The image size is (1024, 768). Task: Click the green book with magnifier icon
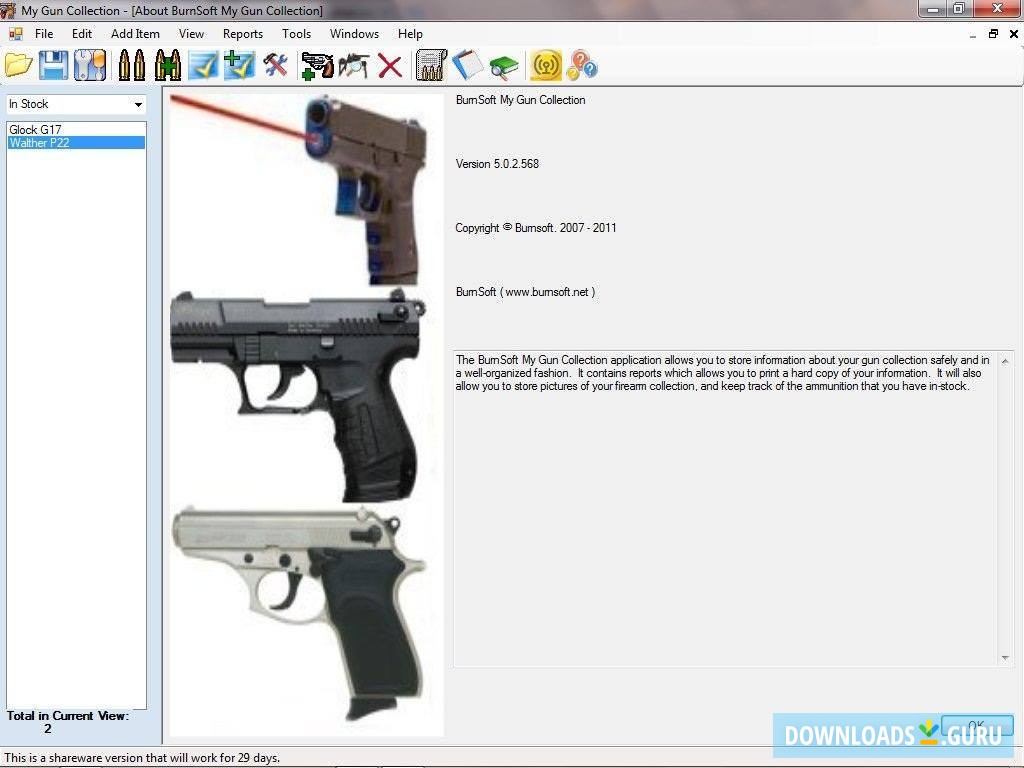[504, 66]
